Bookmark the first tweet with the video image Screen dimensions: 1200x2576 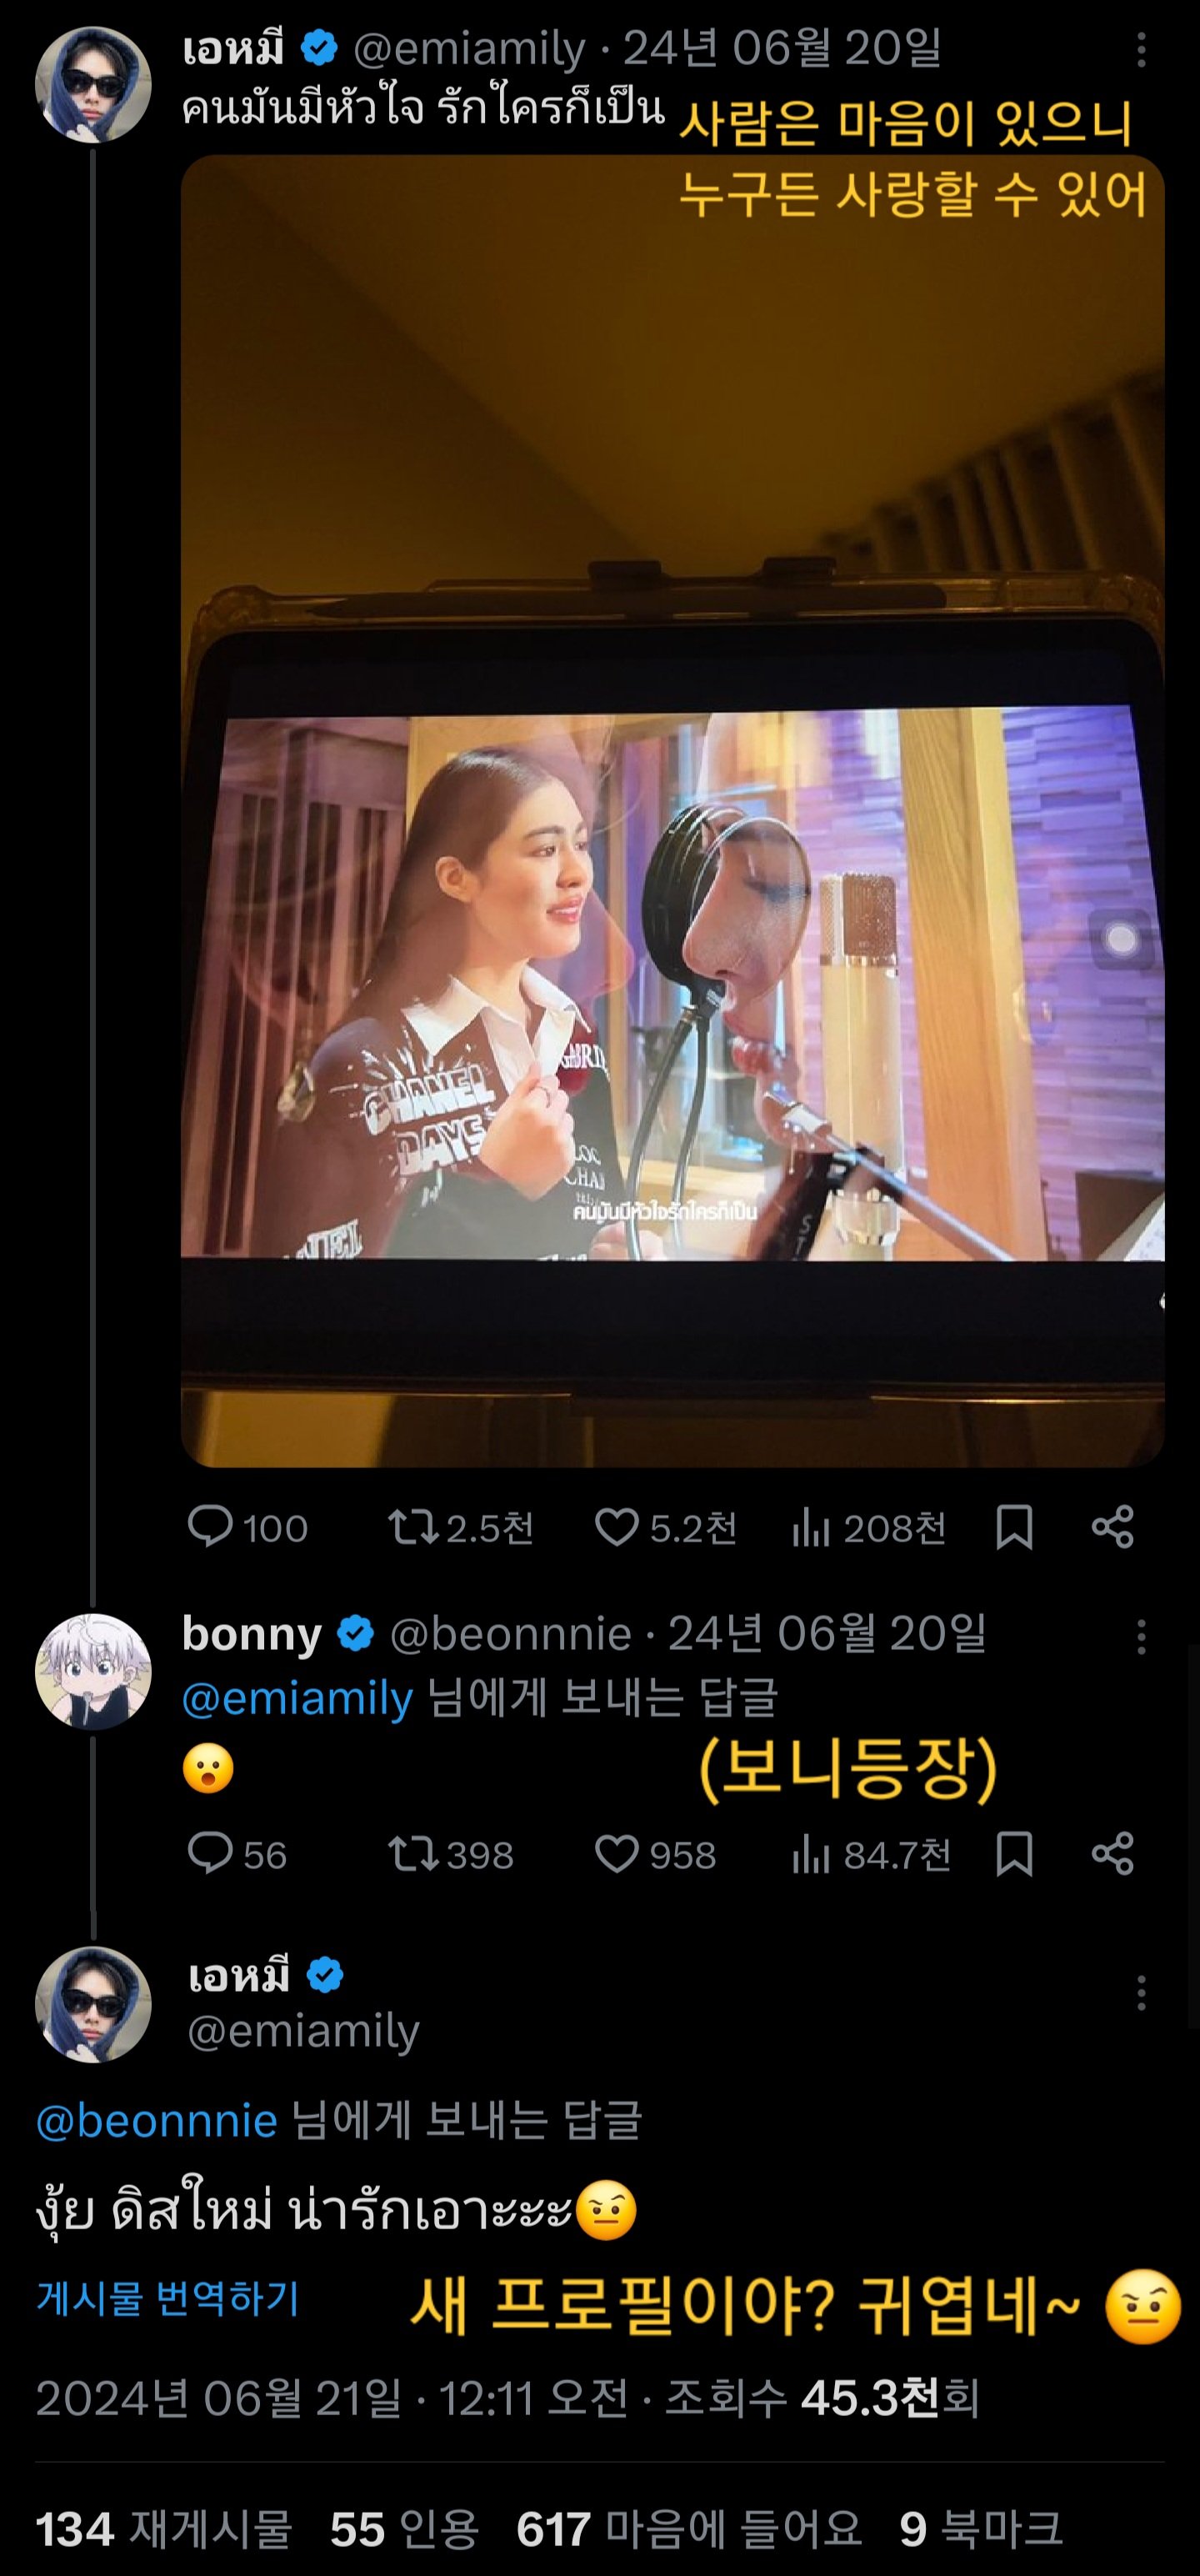point(1014,1528)
